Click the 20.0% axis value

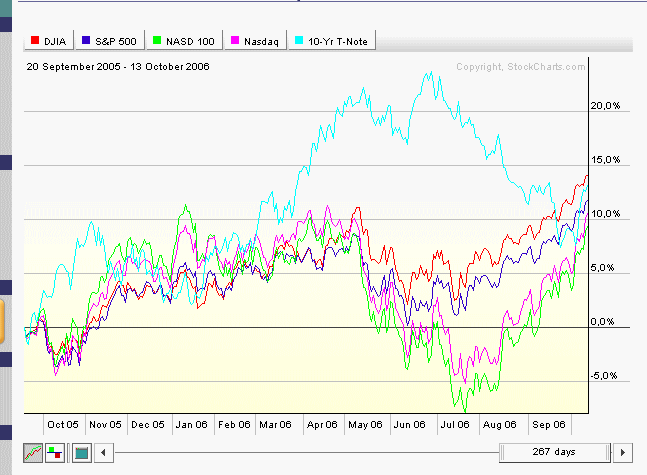605,106
